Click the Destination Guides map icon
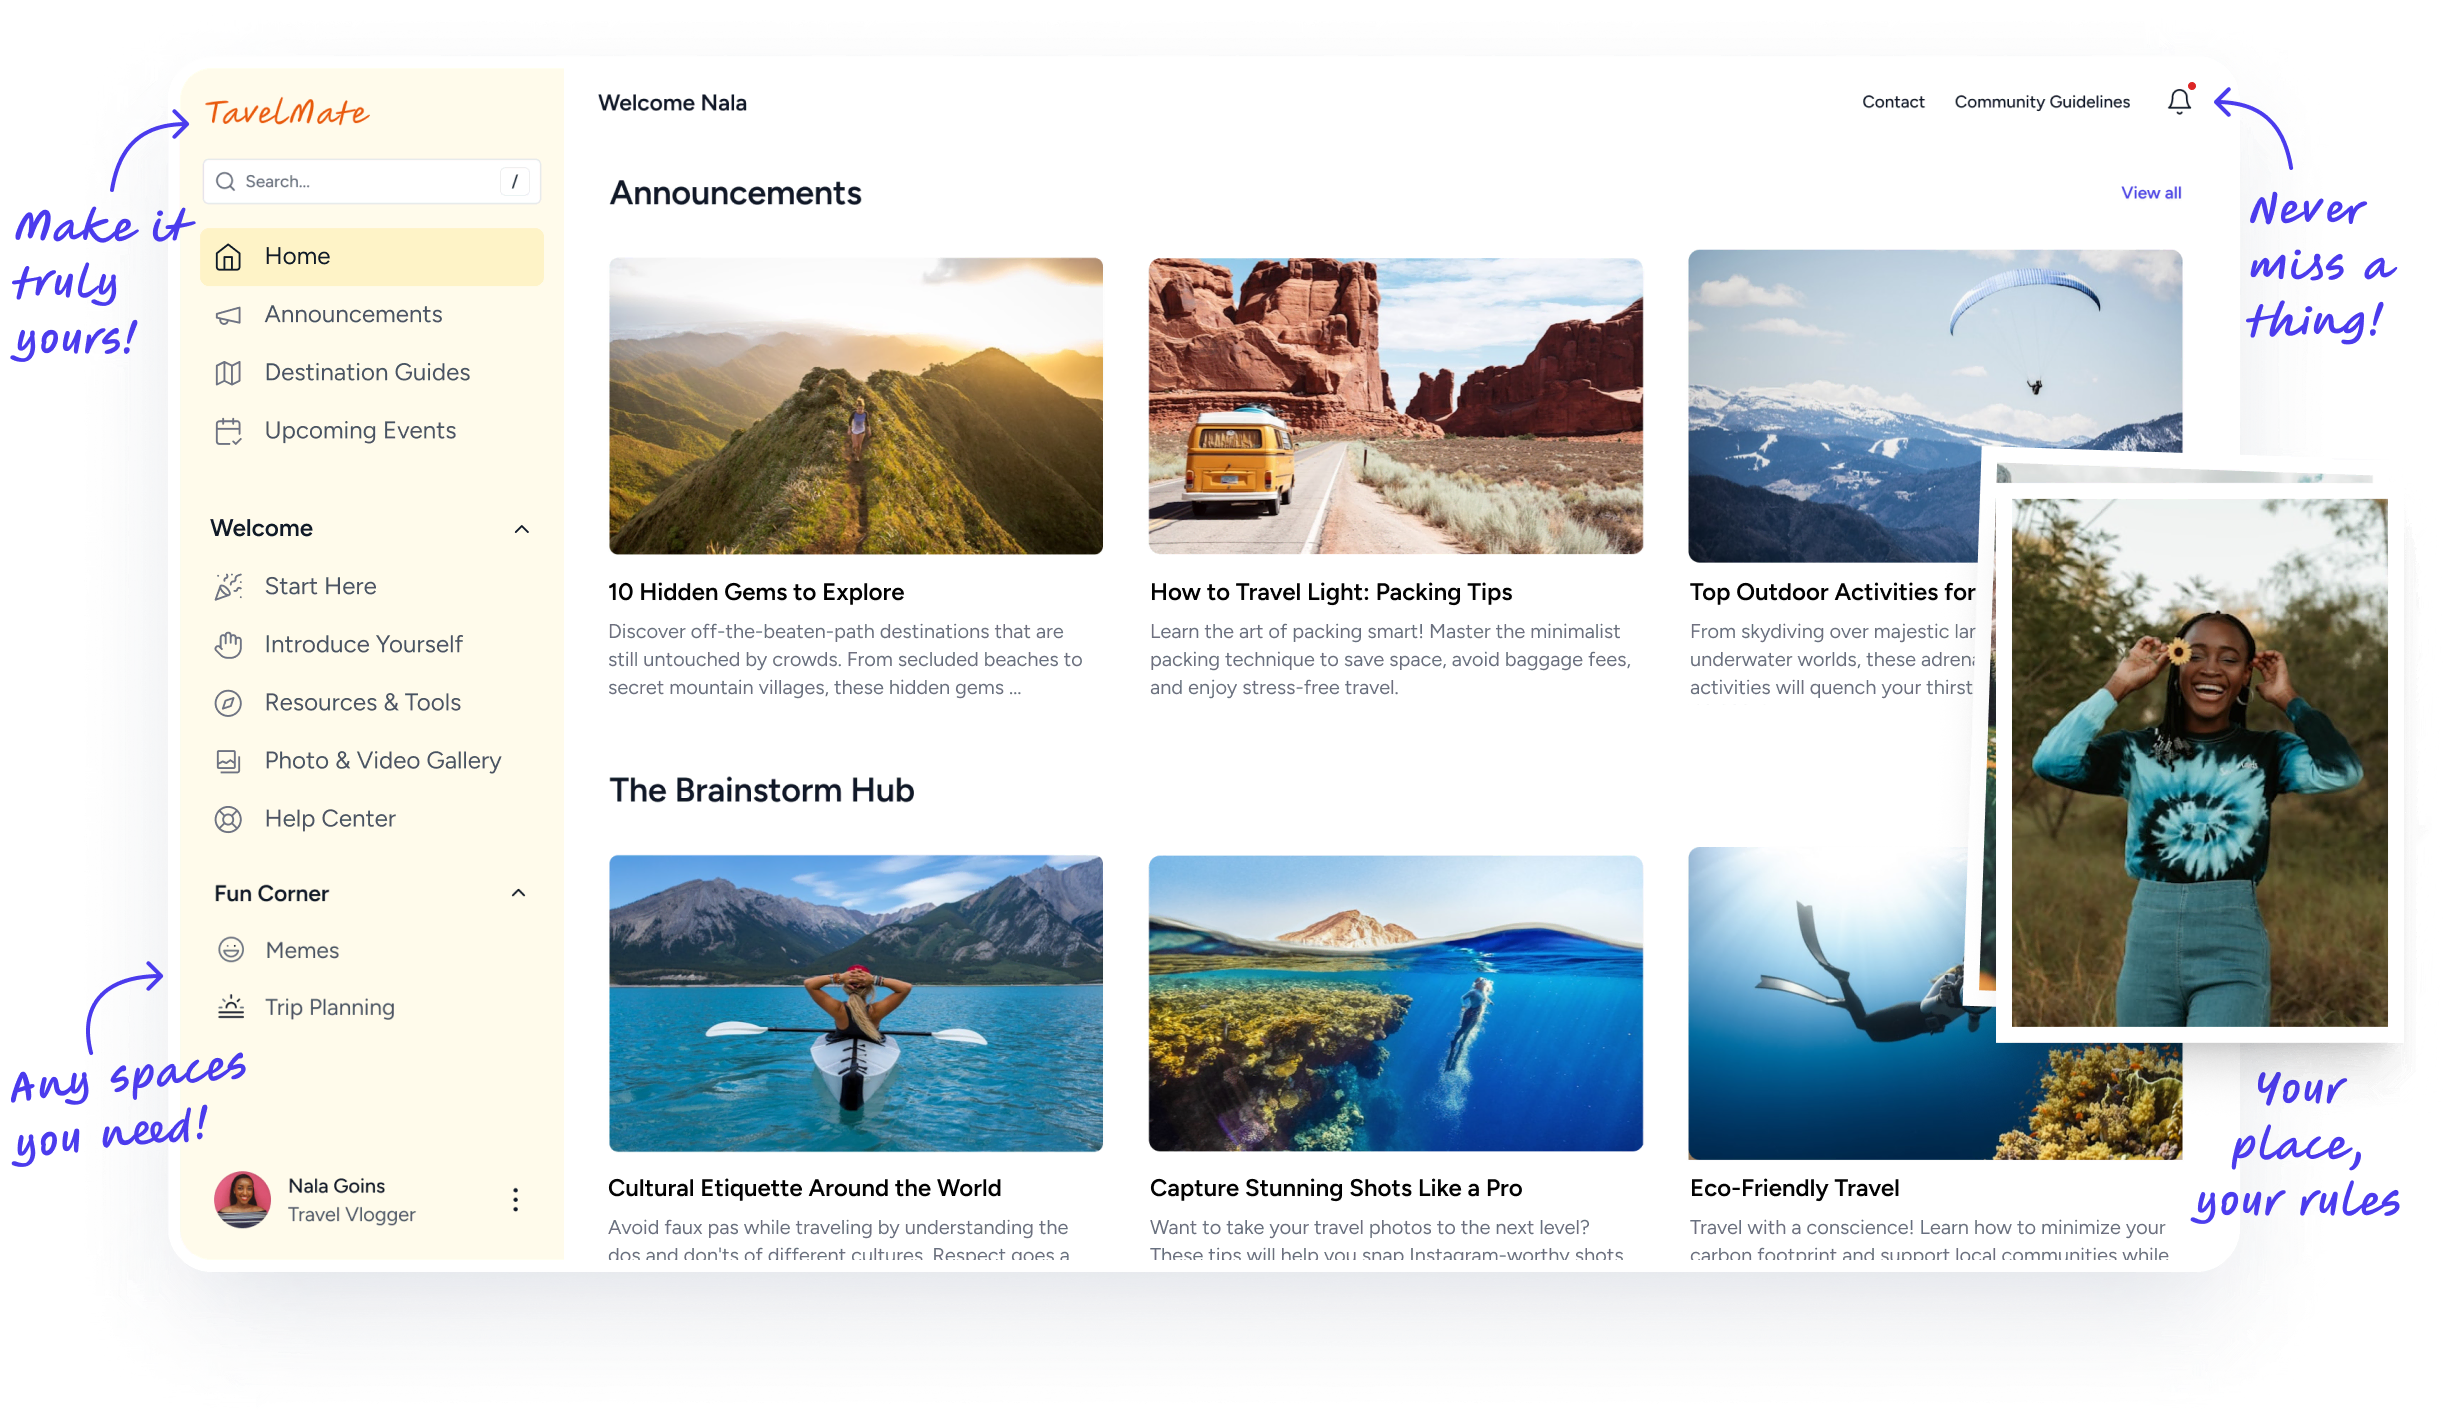Viewport: 2444px width, 1424px height. pos(229,373)
